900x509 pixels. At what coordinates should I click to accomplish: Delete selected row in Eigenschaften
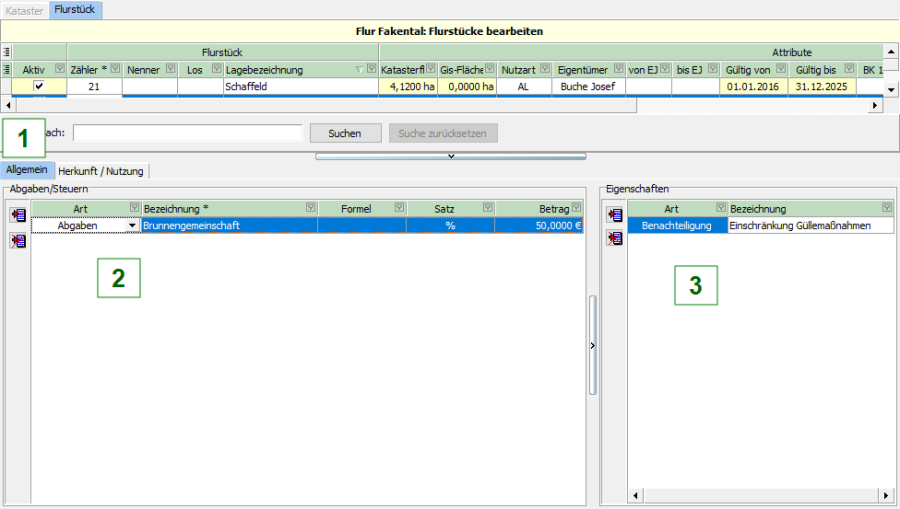614,238
